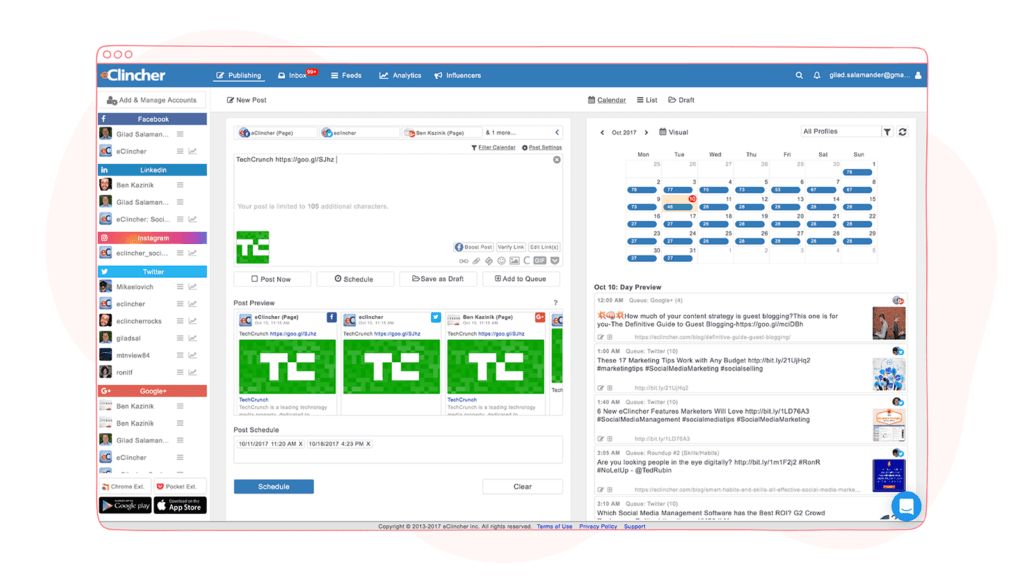Open analytics chart icon for ronitf
Image resolution: width=1024 pixels, height=576 pixels.
[x=193, y=372]
